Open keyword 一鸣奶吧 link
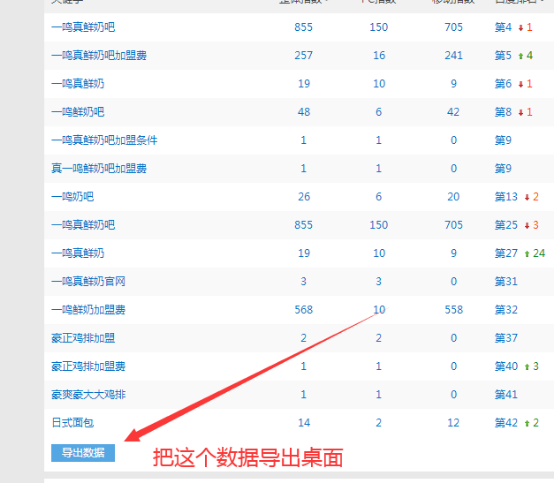This screenshot has width=554, height=483. click(72, 197)
